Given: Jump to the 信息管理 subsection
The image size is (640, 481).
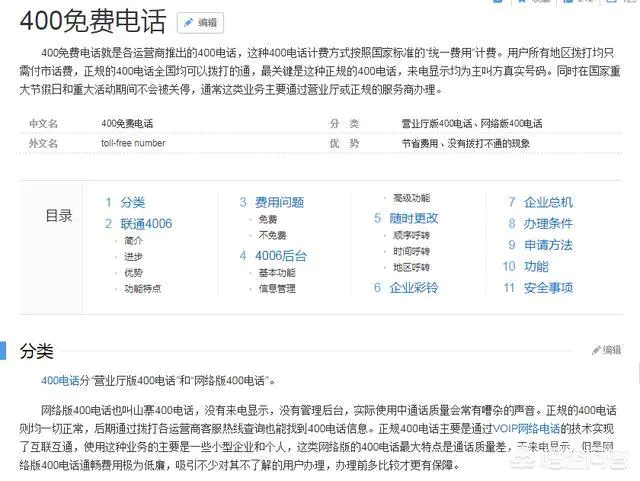Looking at the screenshot, I should click(x=277, y=288).
